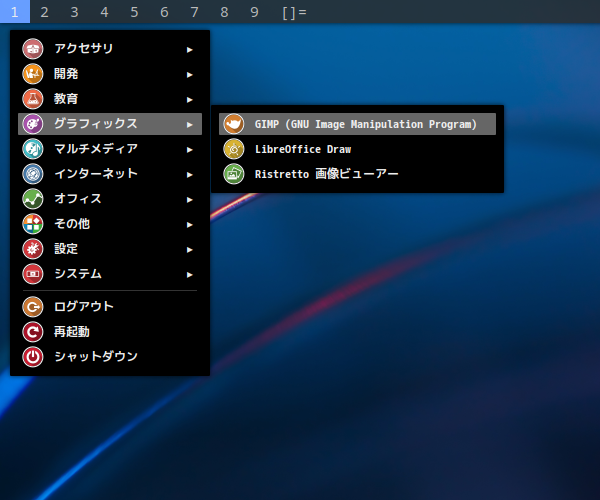This screenshot has width=600, height=500.
Task: Click the Multimedia (マルチメディア) music icon
Action: coord(33,149)
